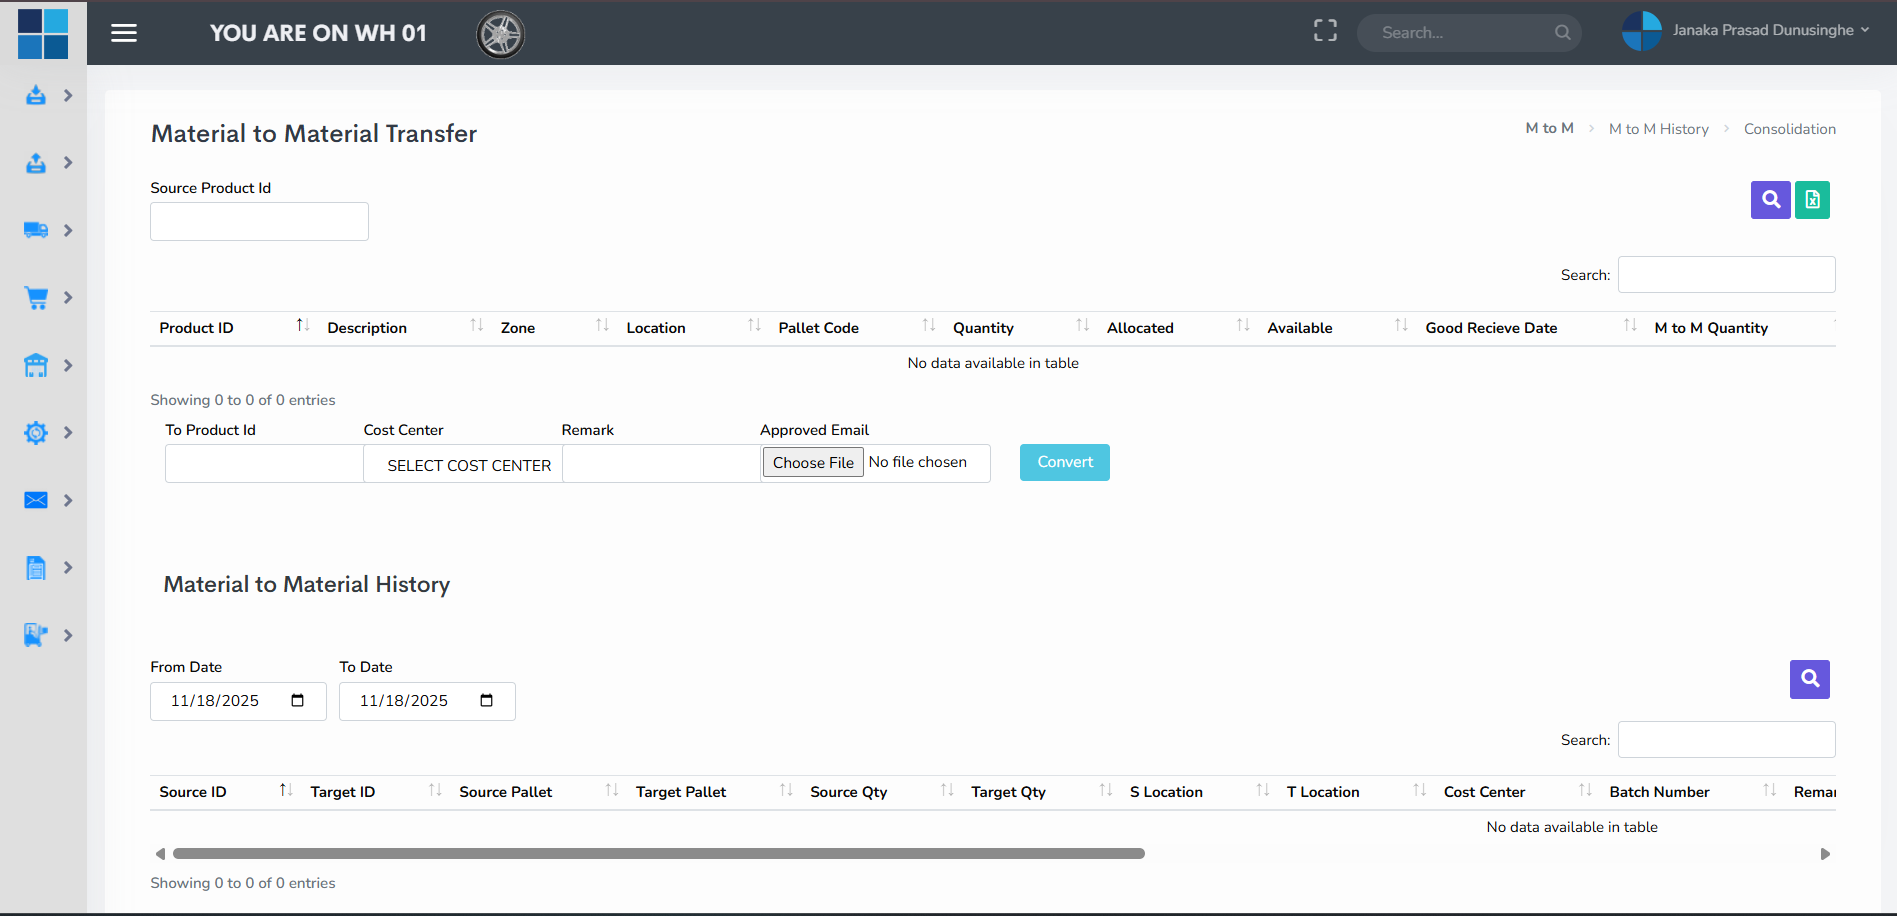The width and height of the screenshot is (1897, 916).
Task: Toggle the hamburger menu in the header
Action: click(124, 33)
